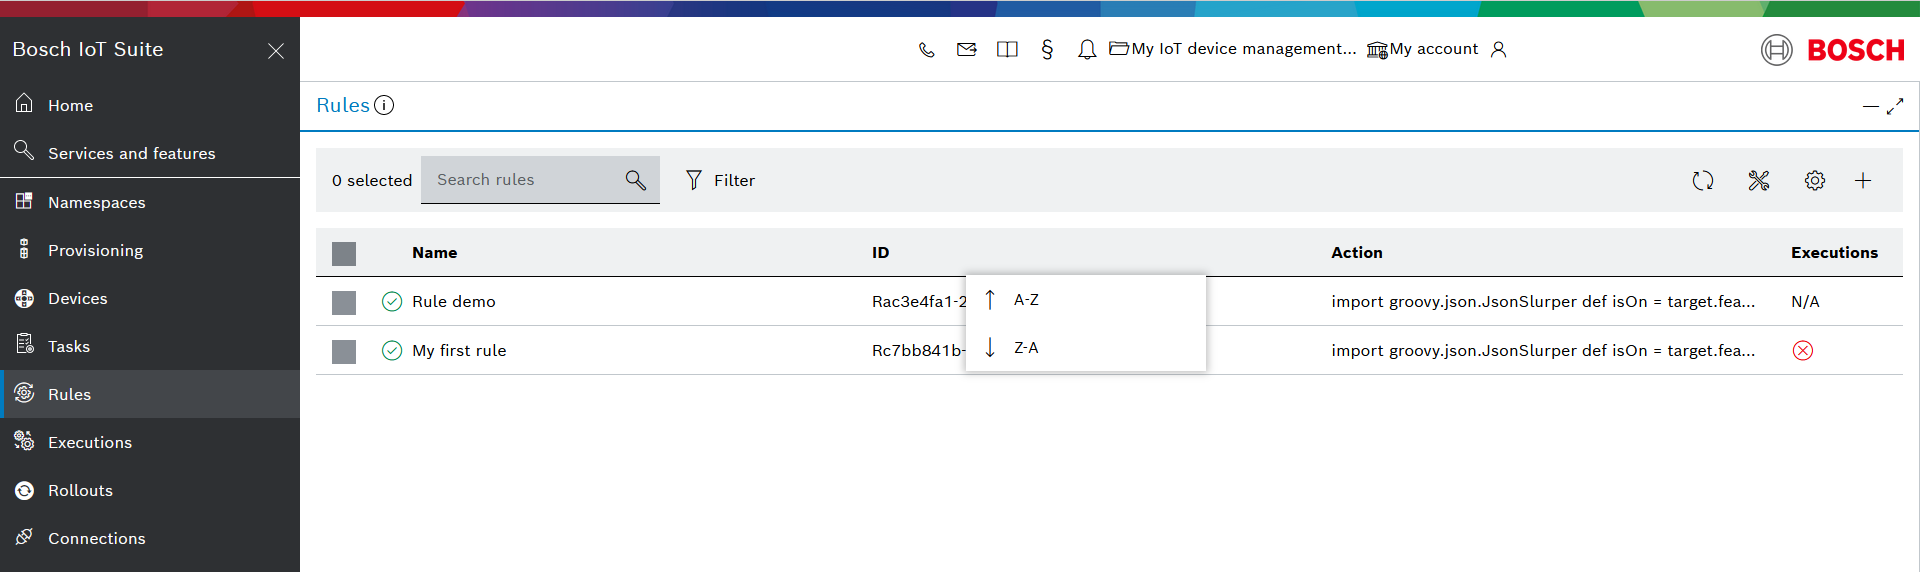Image resolution: width=1920 pixels, height=572 pixels.
Task: Click N/A executions value
Action: tap(1805, 301)
